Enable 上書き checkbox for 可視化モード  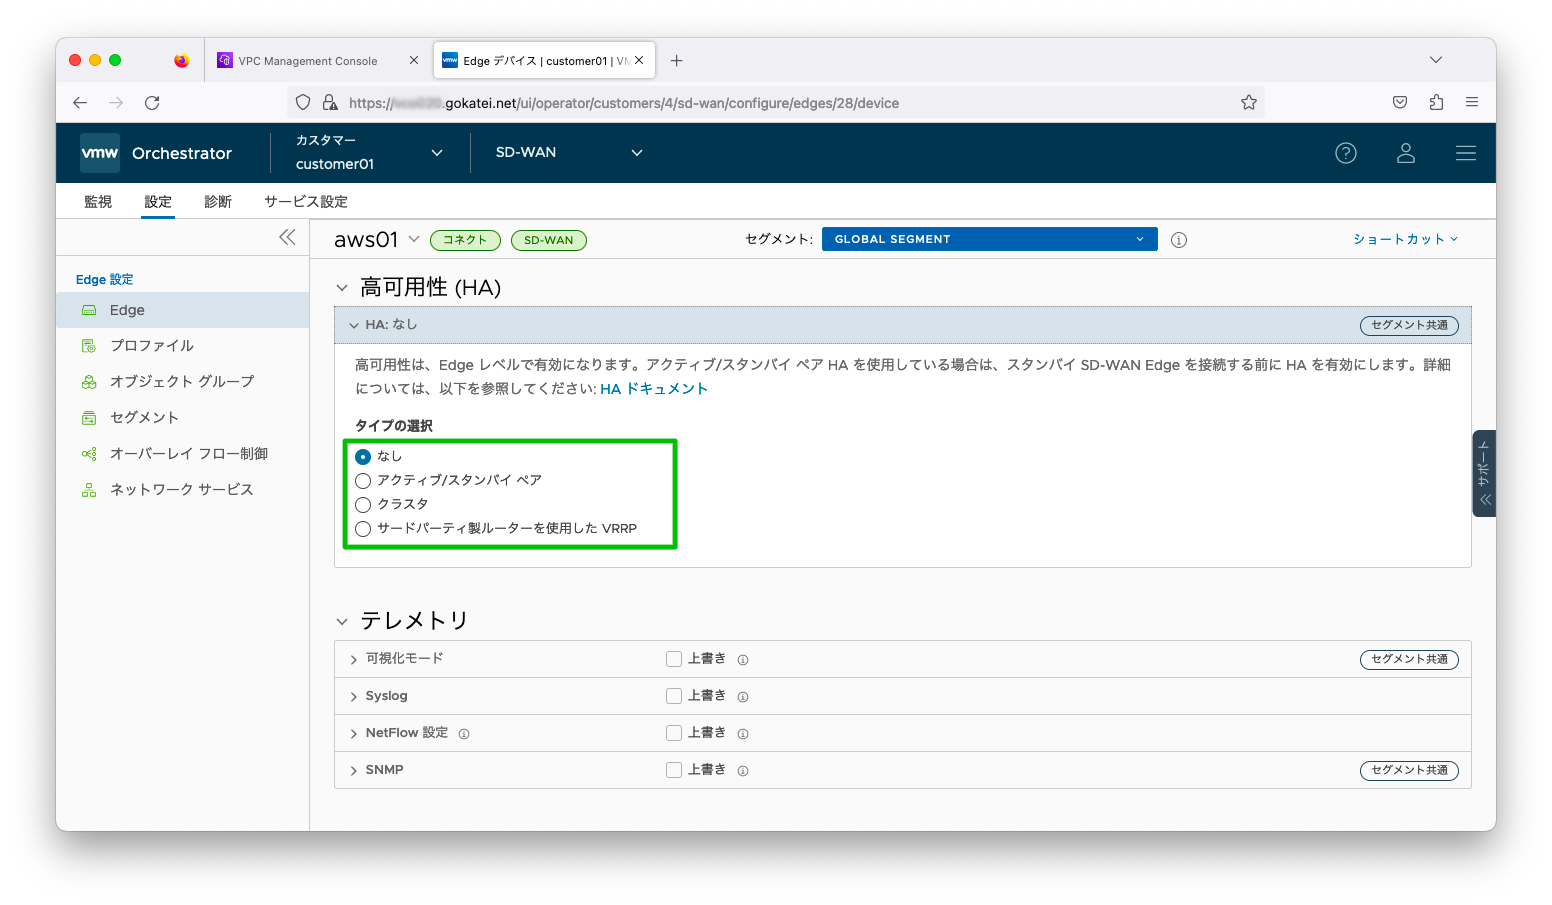674,659
